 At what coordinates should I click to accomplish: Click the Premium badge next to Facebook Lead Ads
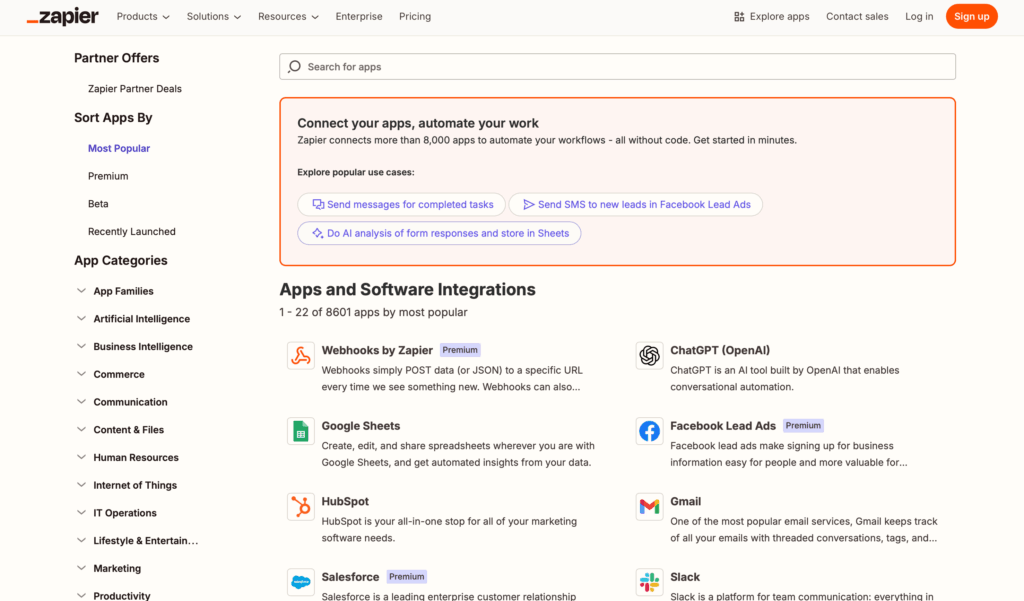[x=803, y=426]
